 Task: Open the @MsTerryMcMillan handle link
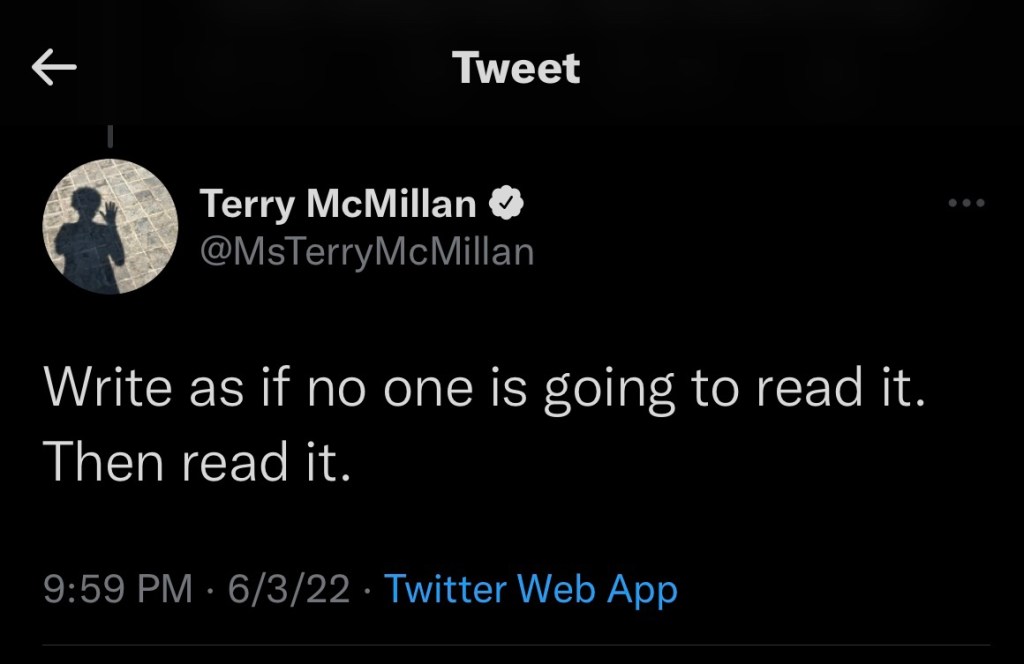pyautogui.click(x=367, y=251)
